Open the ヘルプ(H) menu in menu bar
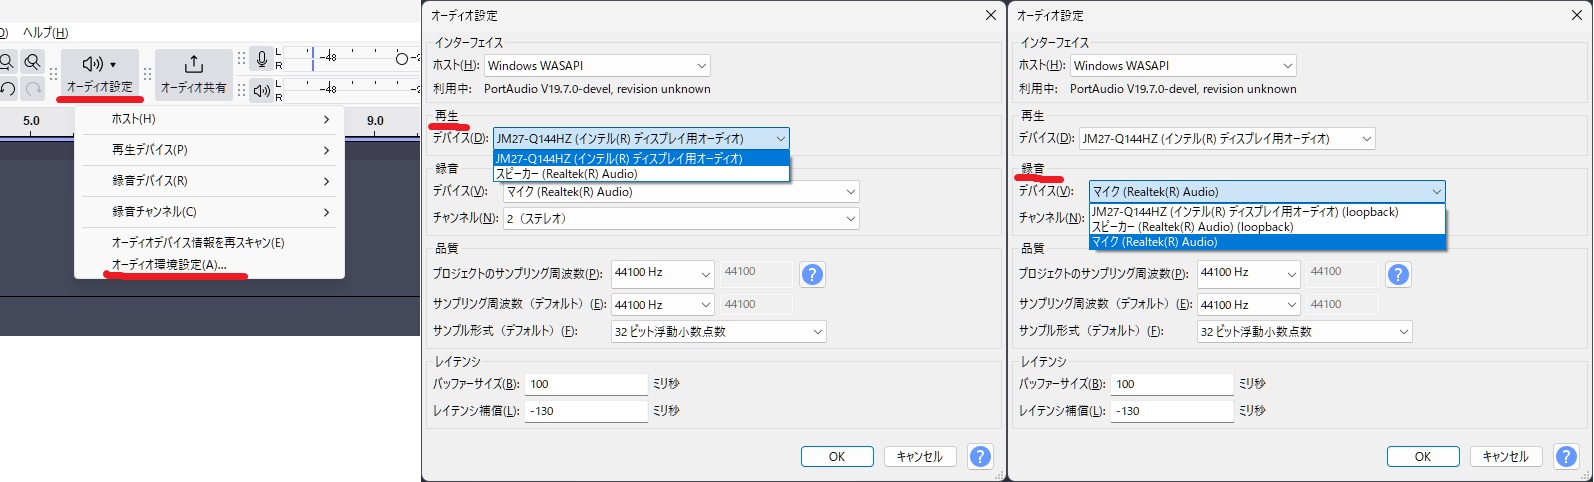 point(45,33)
